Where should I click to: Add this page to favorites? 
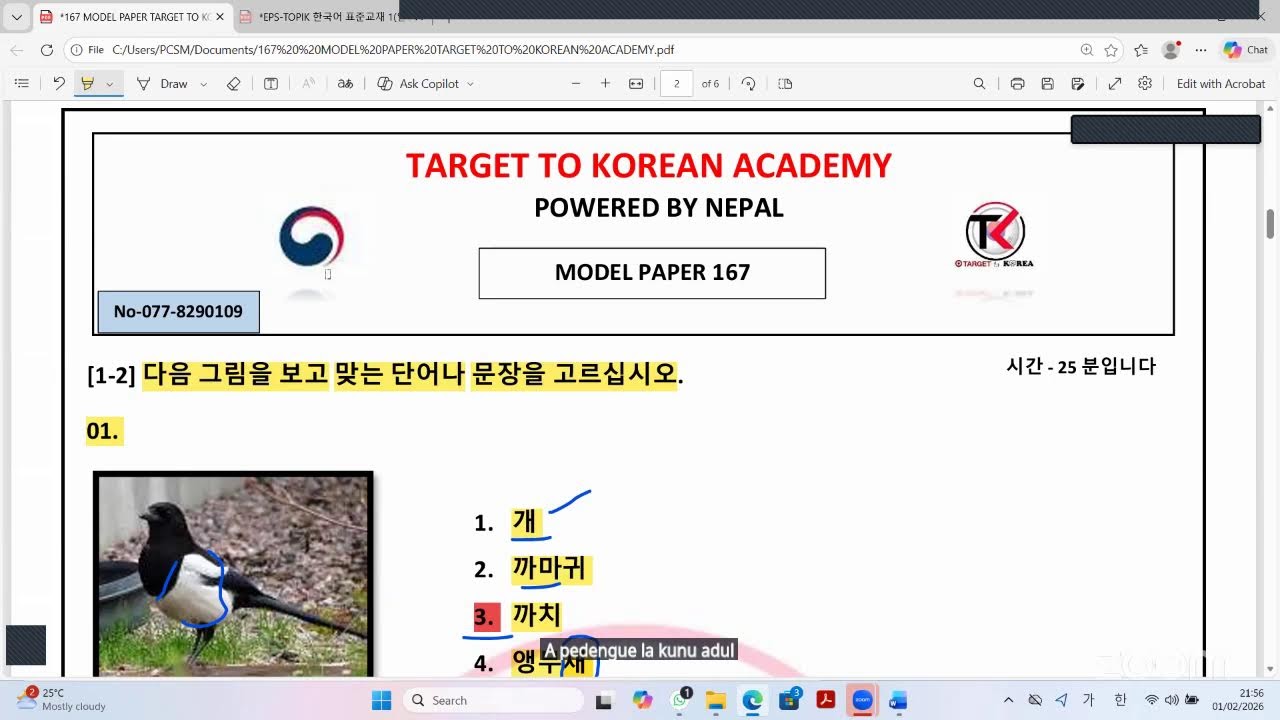click(1111, 50)
